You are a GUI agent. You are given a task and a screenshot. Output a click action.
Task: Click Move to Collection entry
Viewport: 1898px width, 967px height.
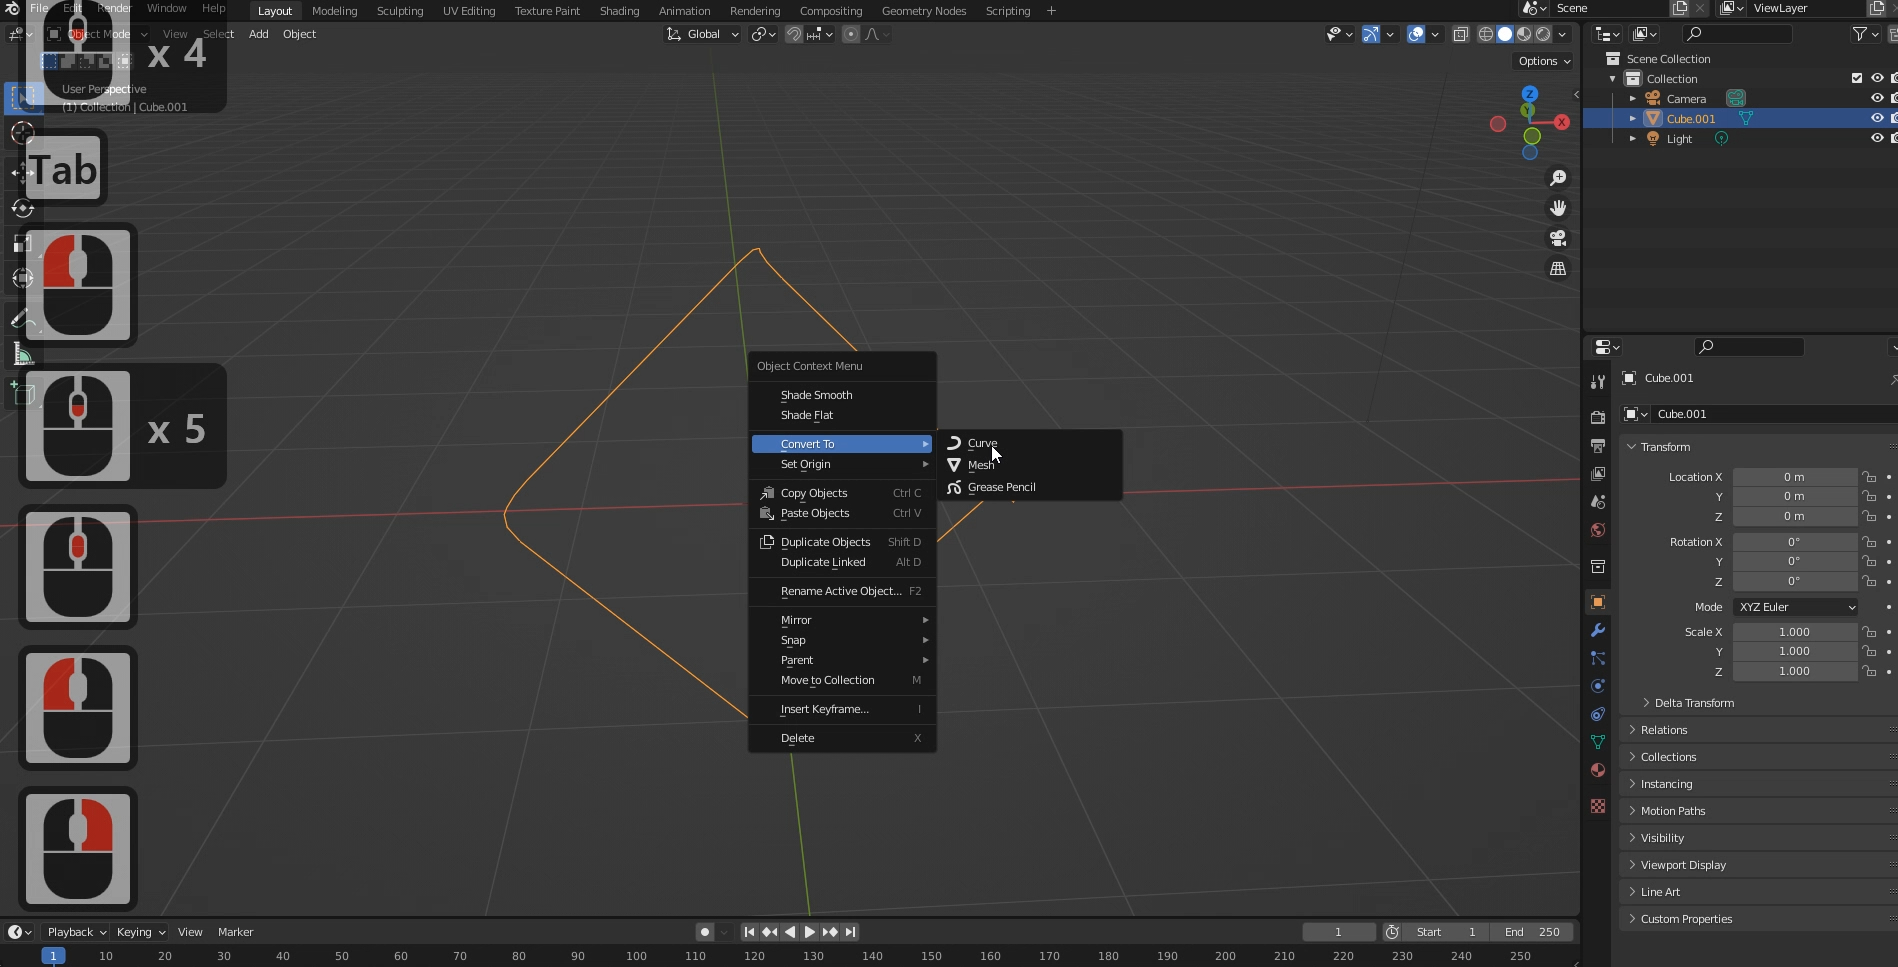[x=842, y=680]
